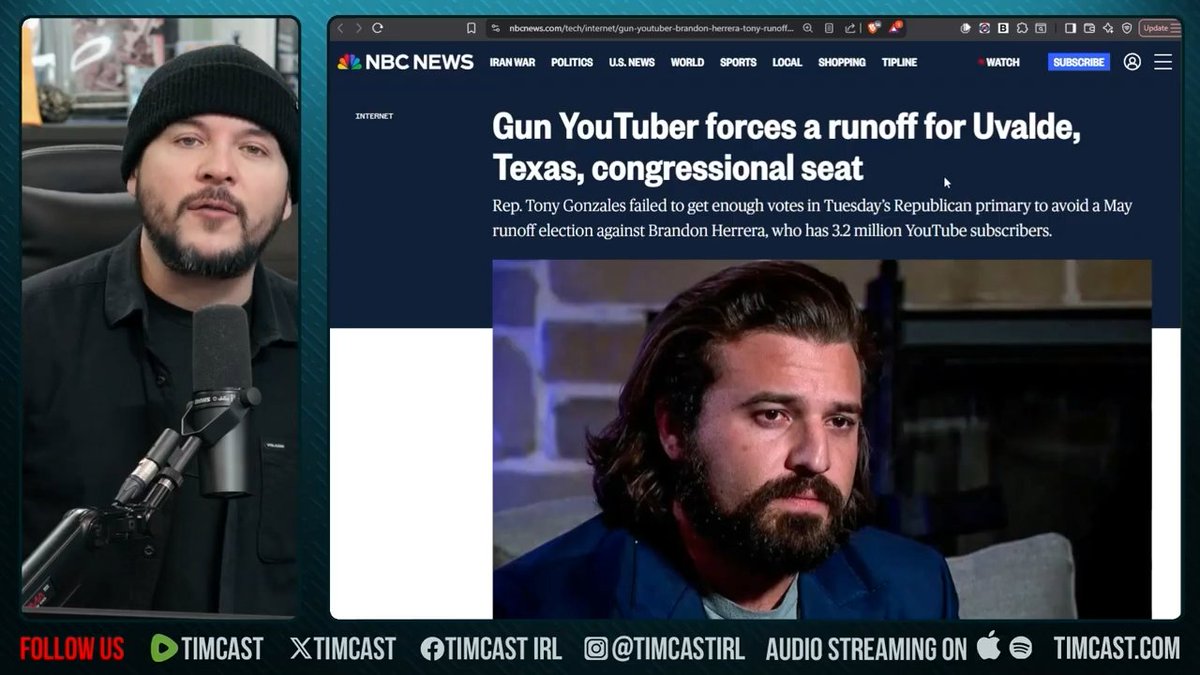Expand the NBC News hamburger menu

coord(1163,62)
